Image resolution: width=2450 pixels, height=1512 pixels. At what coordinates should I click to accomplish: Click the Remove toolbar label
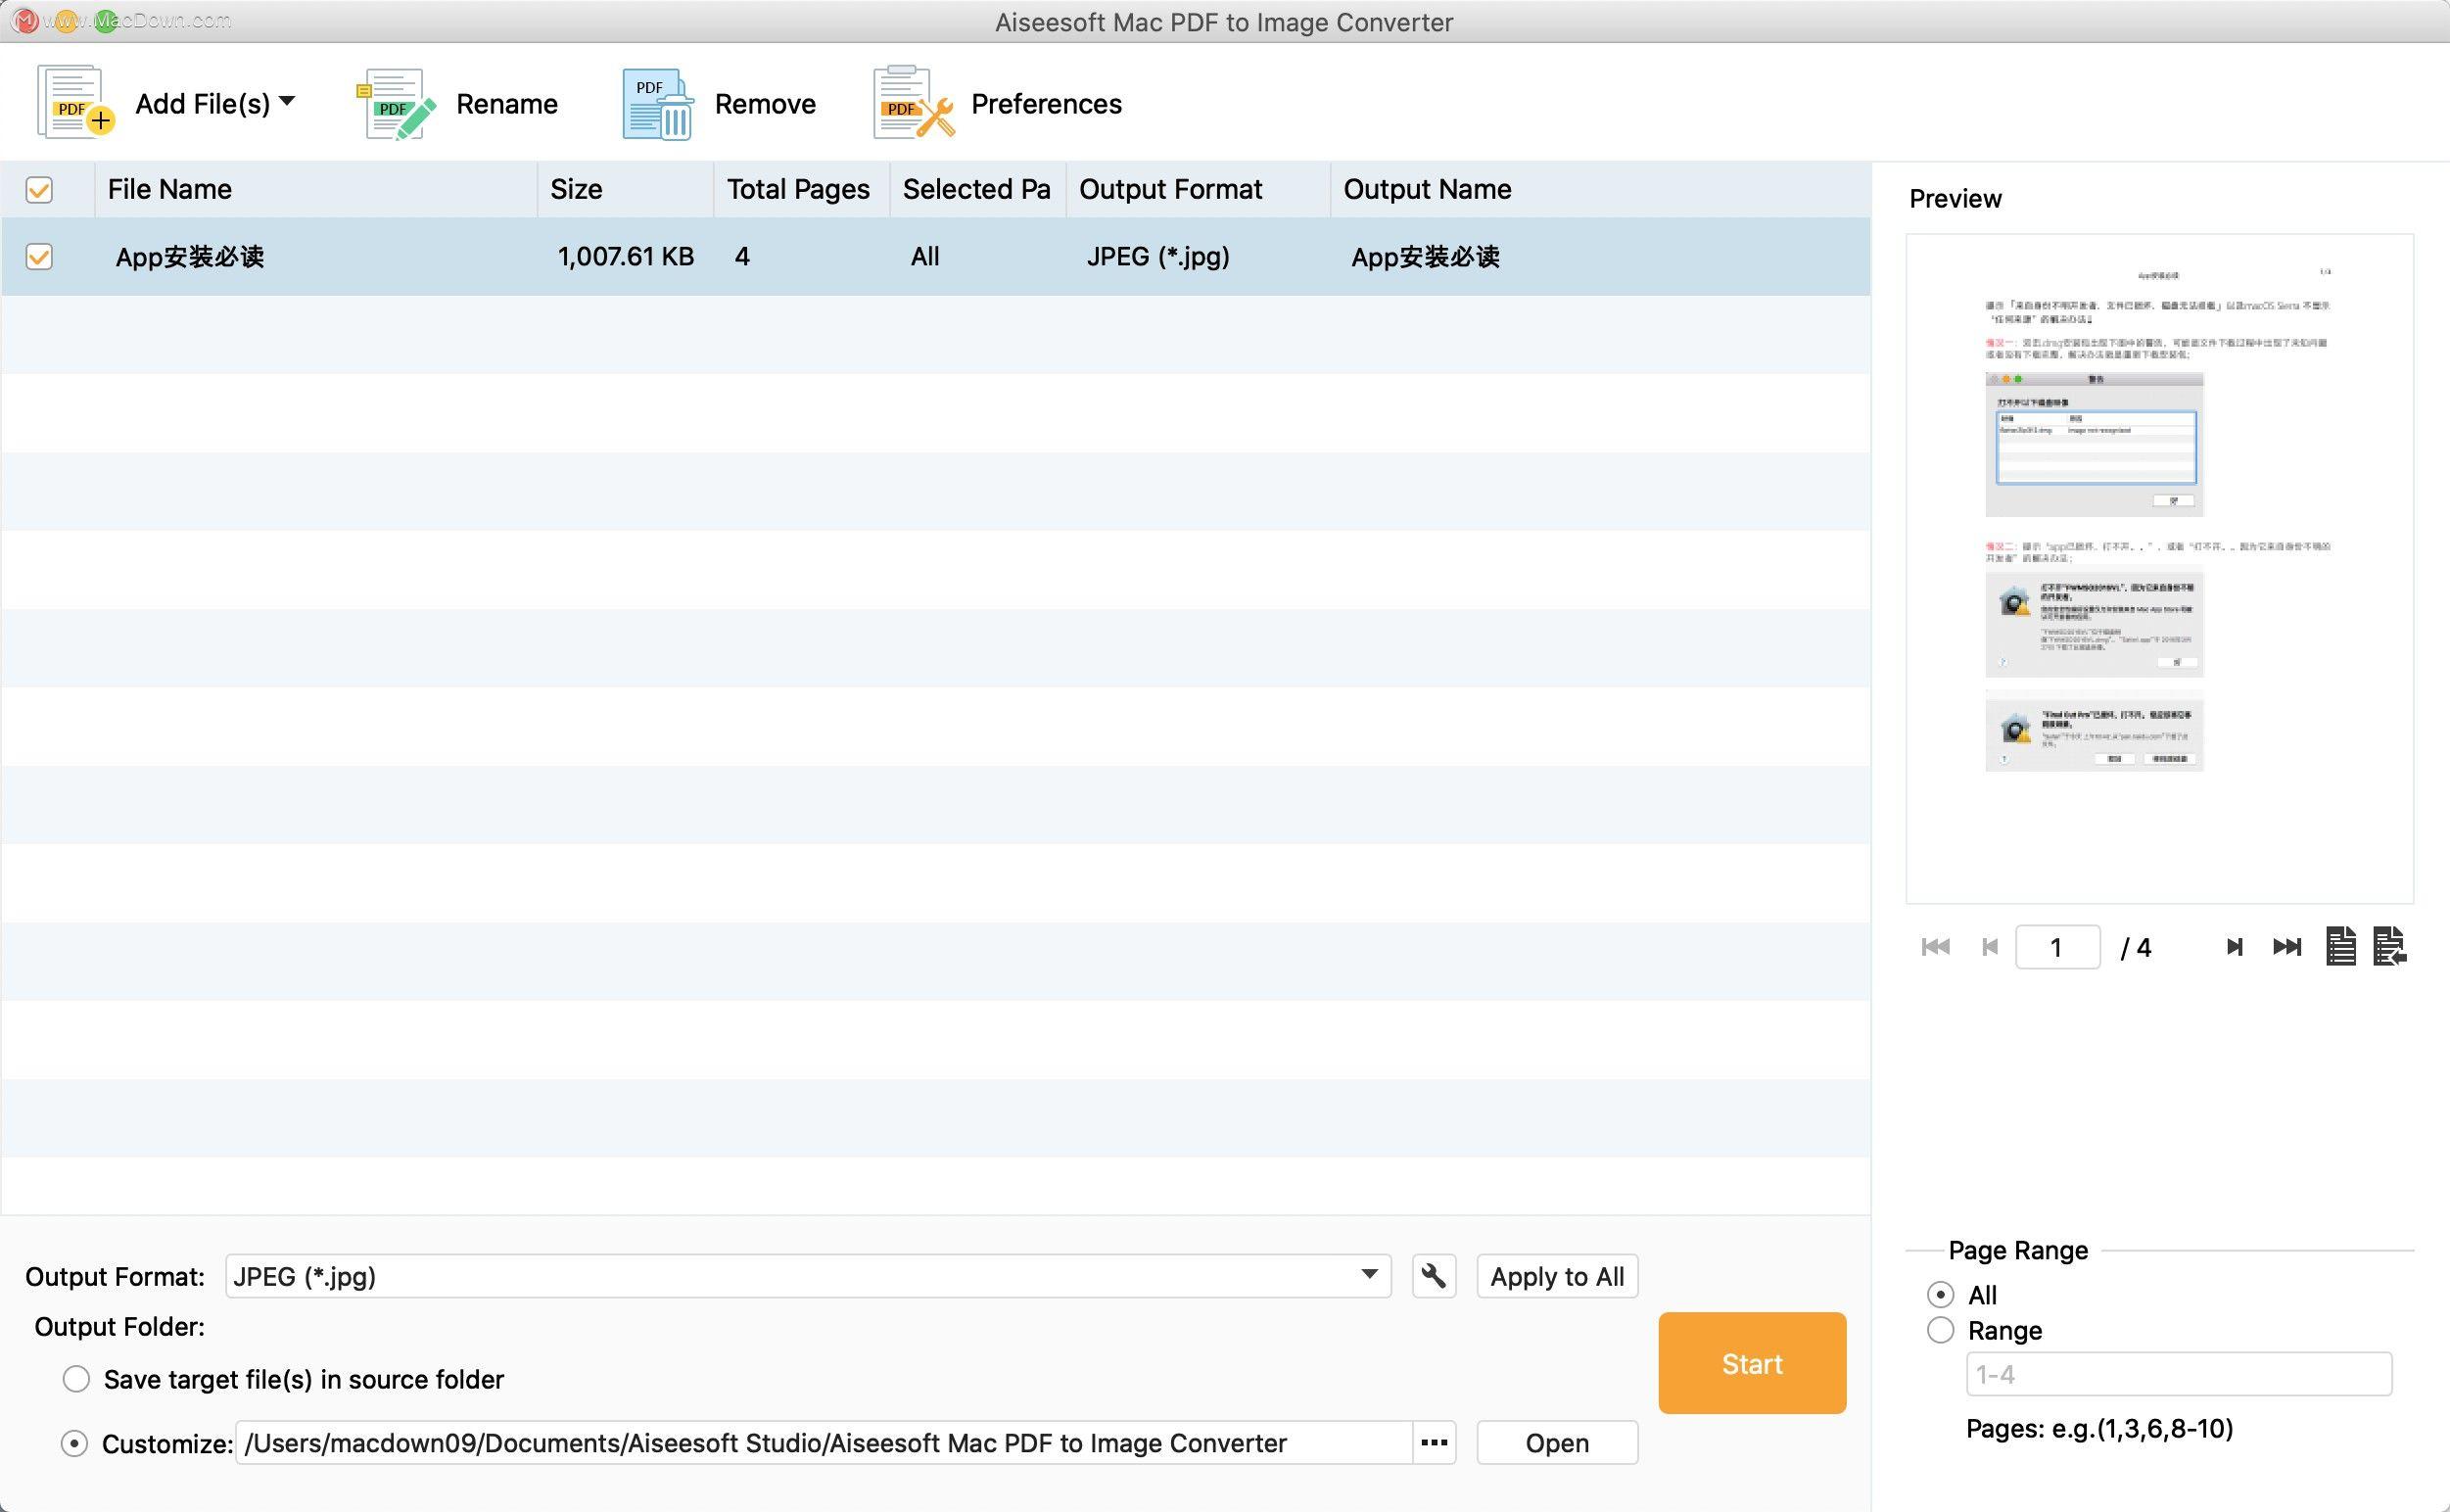(x=765, y=104)
